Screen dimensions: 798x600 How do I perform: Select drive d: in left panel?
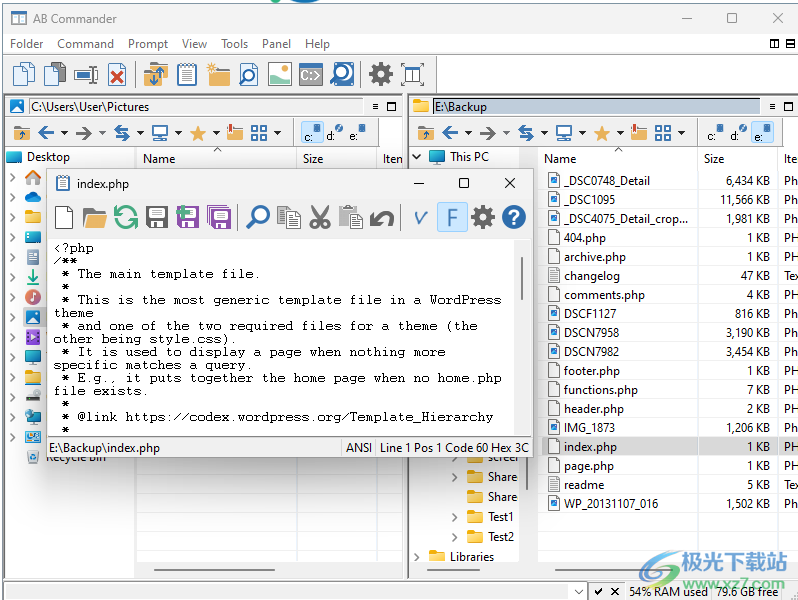coord(334,133)
